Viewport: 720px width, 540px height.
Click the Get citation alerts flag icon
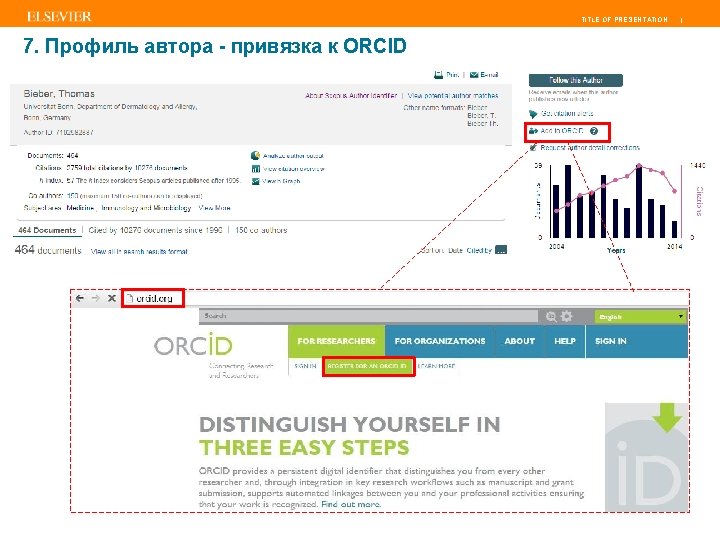[x=533, y=114]
